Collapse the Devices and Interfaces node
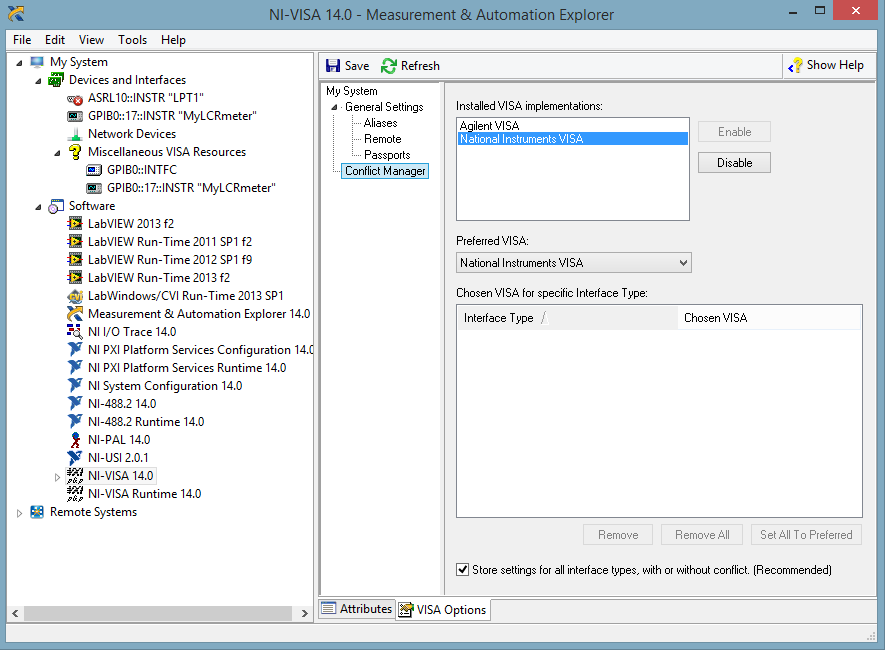 (x=38, y=81)
